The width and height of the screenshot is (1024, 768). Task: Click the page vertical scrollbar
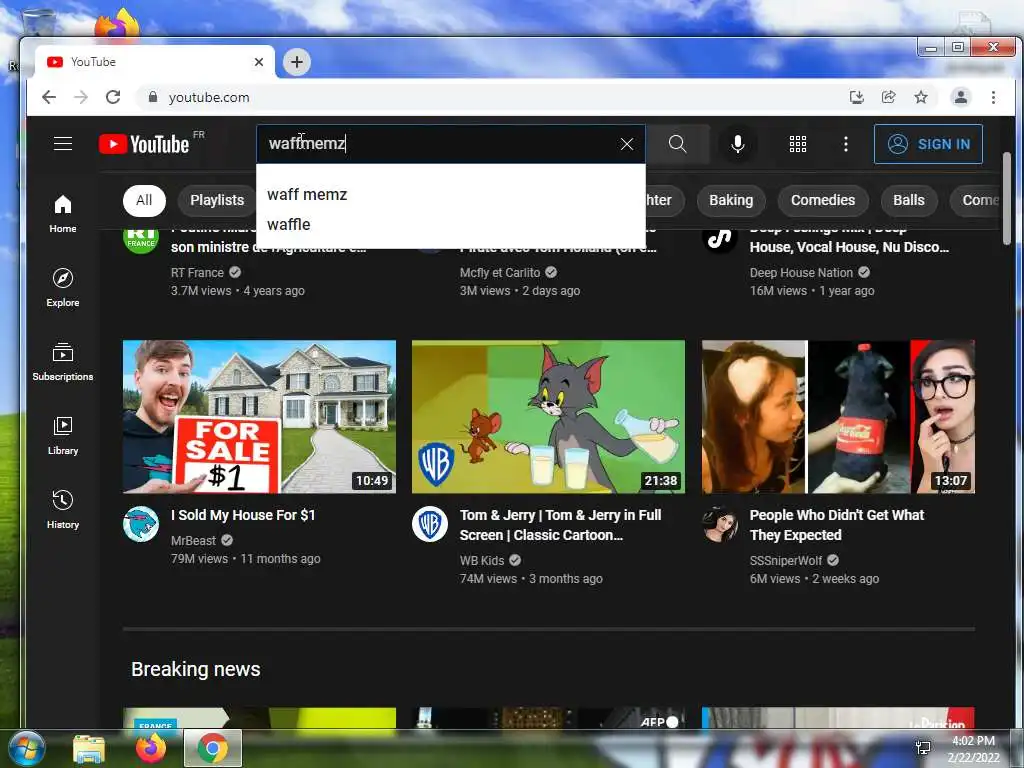pyautogui.click(x=1007, y=199)
